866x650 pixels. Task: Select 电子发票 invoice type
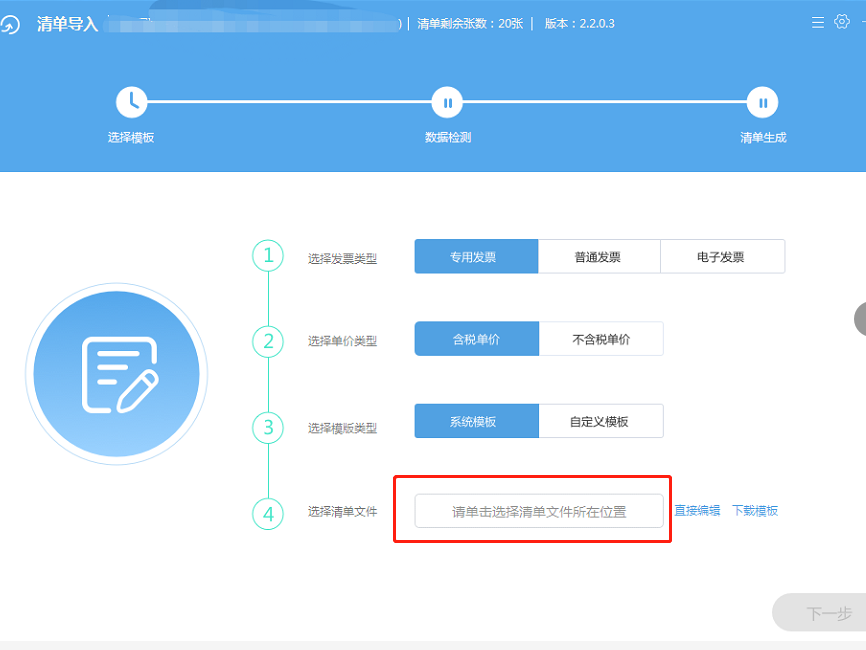(721, 257)
